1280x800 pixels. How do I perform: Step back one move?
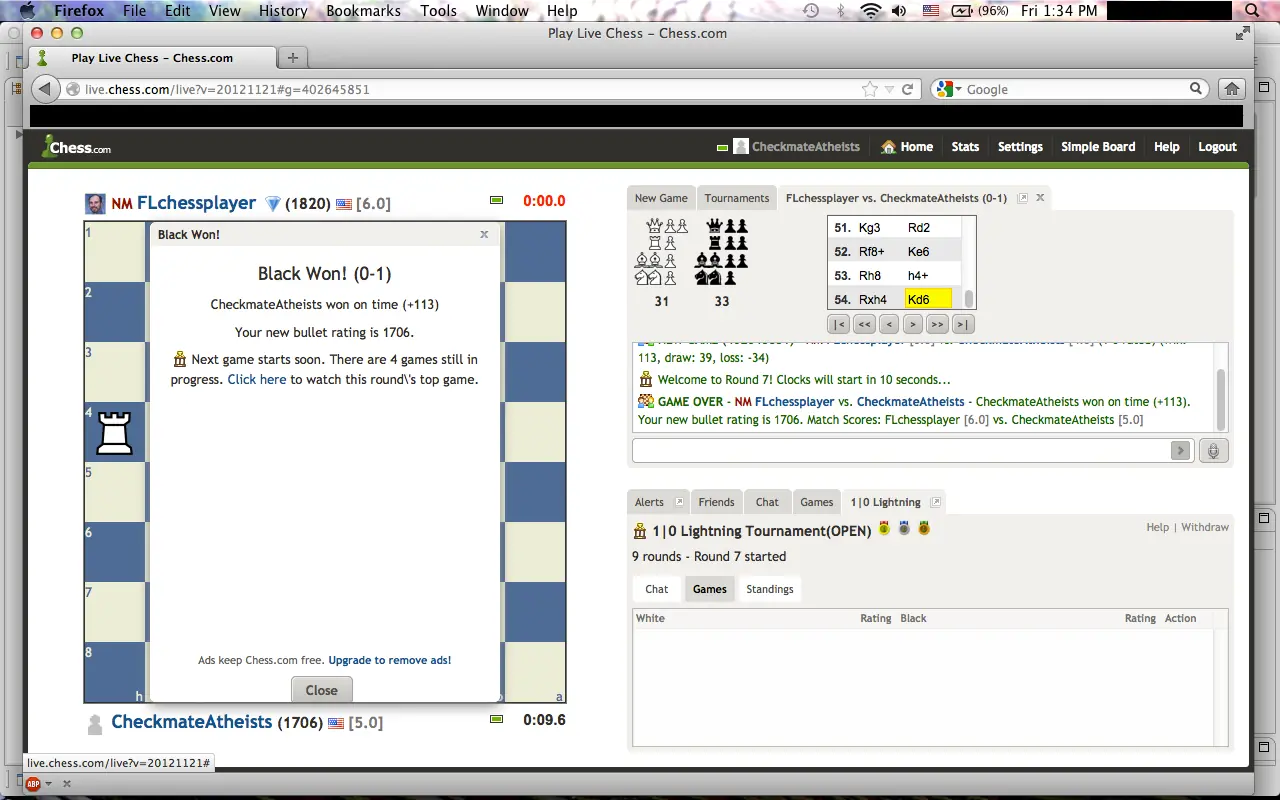888,324
